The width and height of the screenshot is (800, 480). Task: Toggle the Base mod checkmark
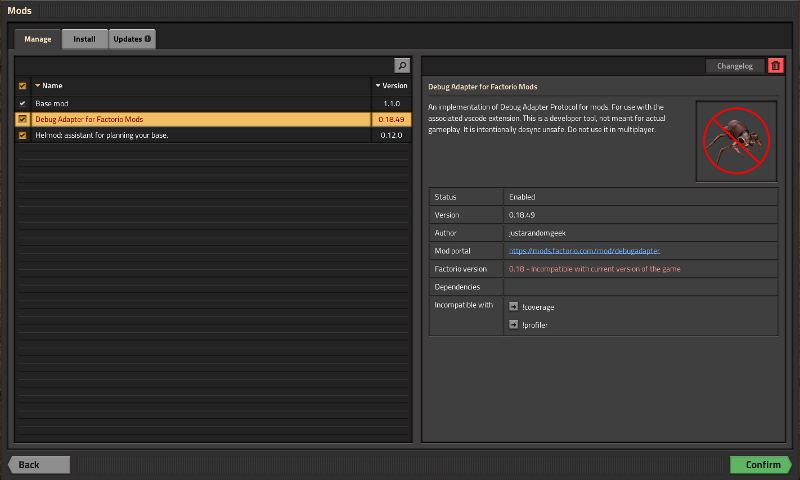coord(23,103)
